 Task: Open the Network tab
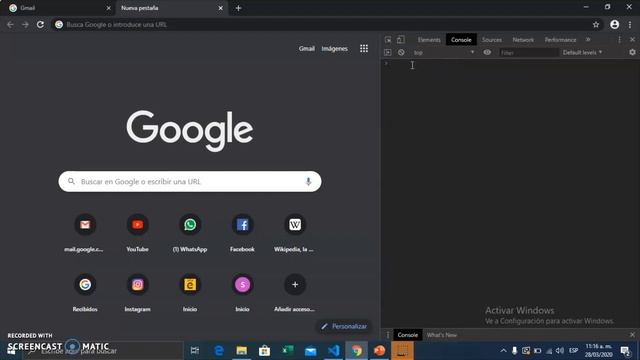coord(523,40)
